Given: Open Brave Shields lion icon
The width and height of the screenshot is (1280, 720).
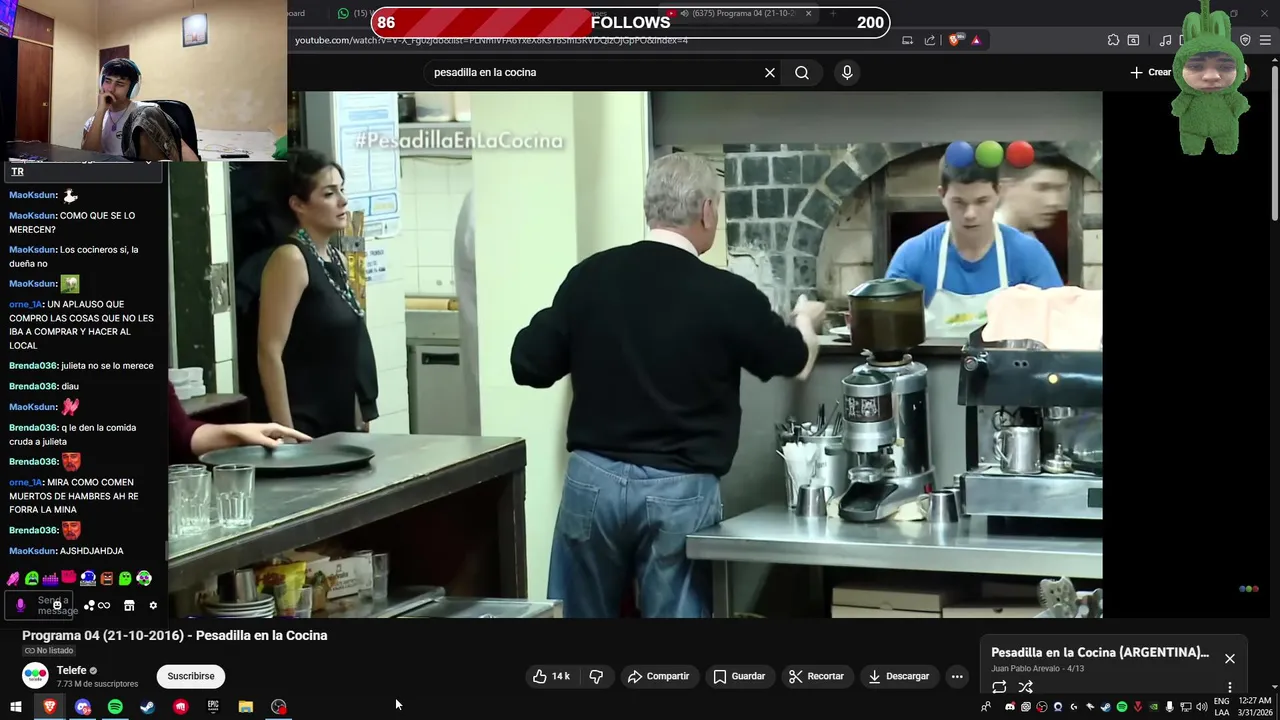Looking at the screenshot, I should coord(955,40).
